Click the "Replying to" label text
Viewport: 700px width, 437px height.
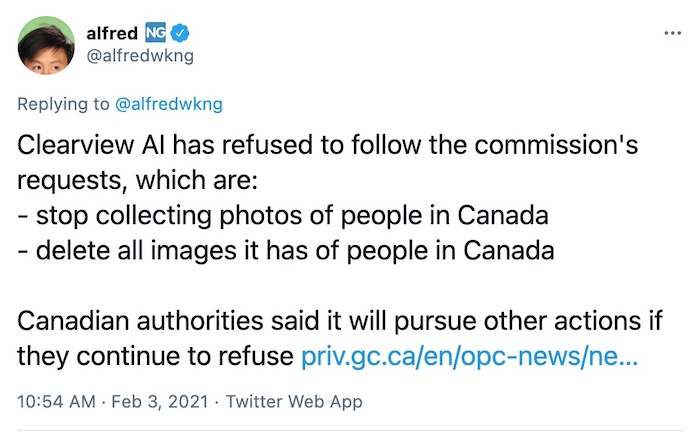[x=63, y=104]
